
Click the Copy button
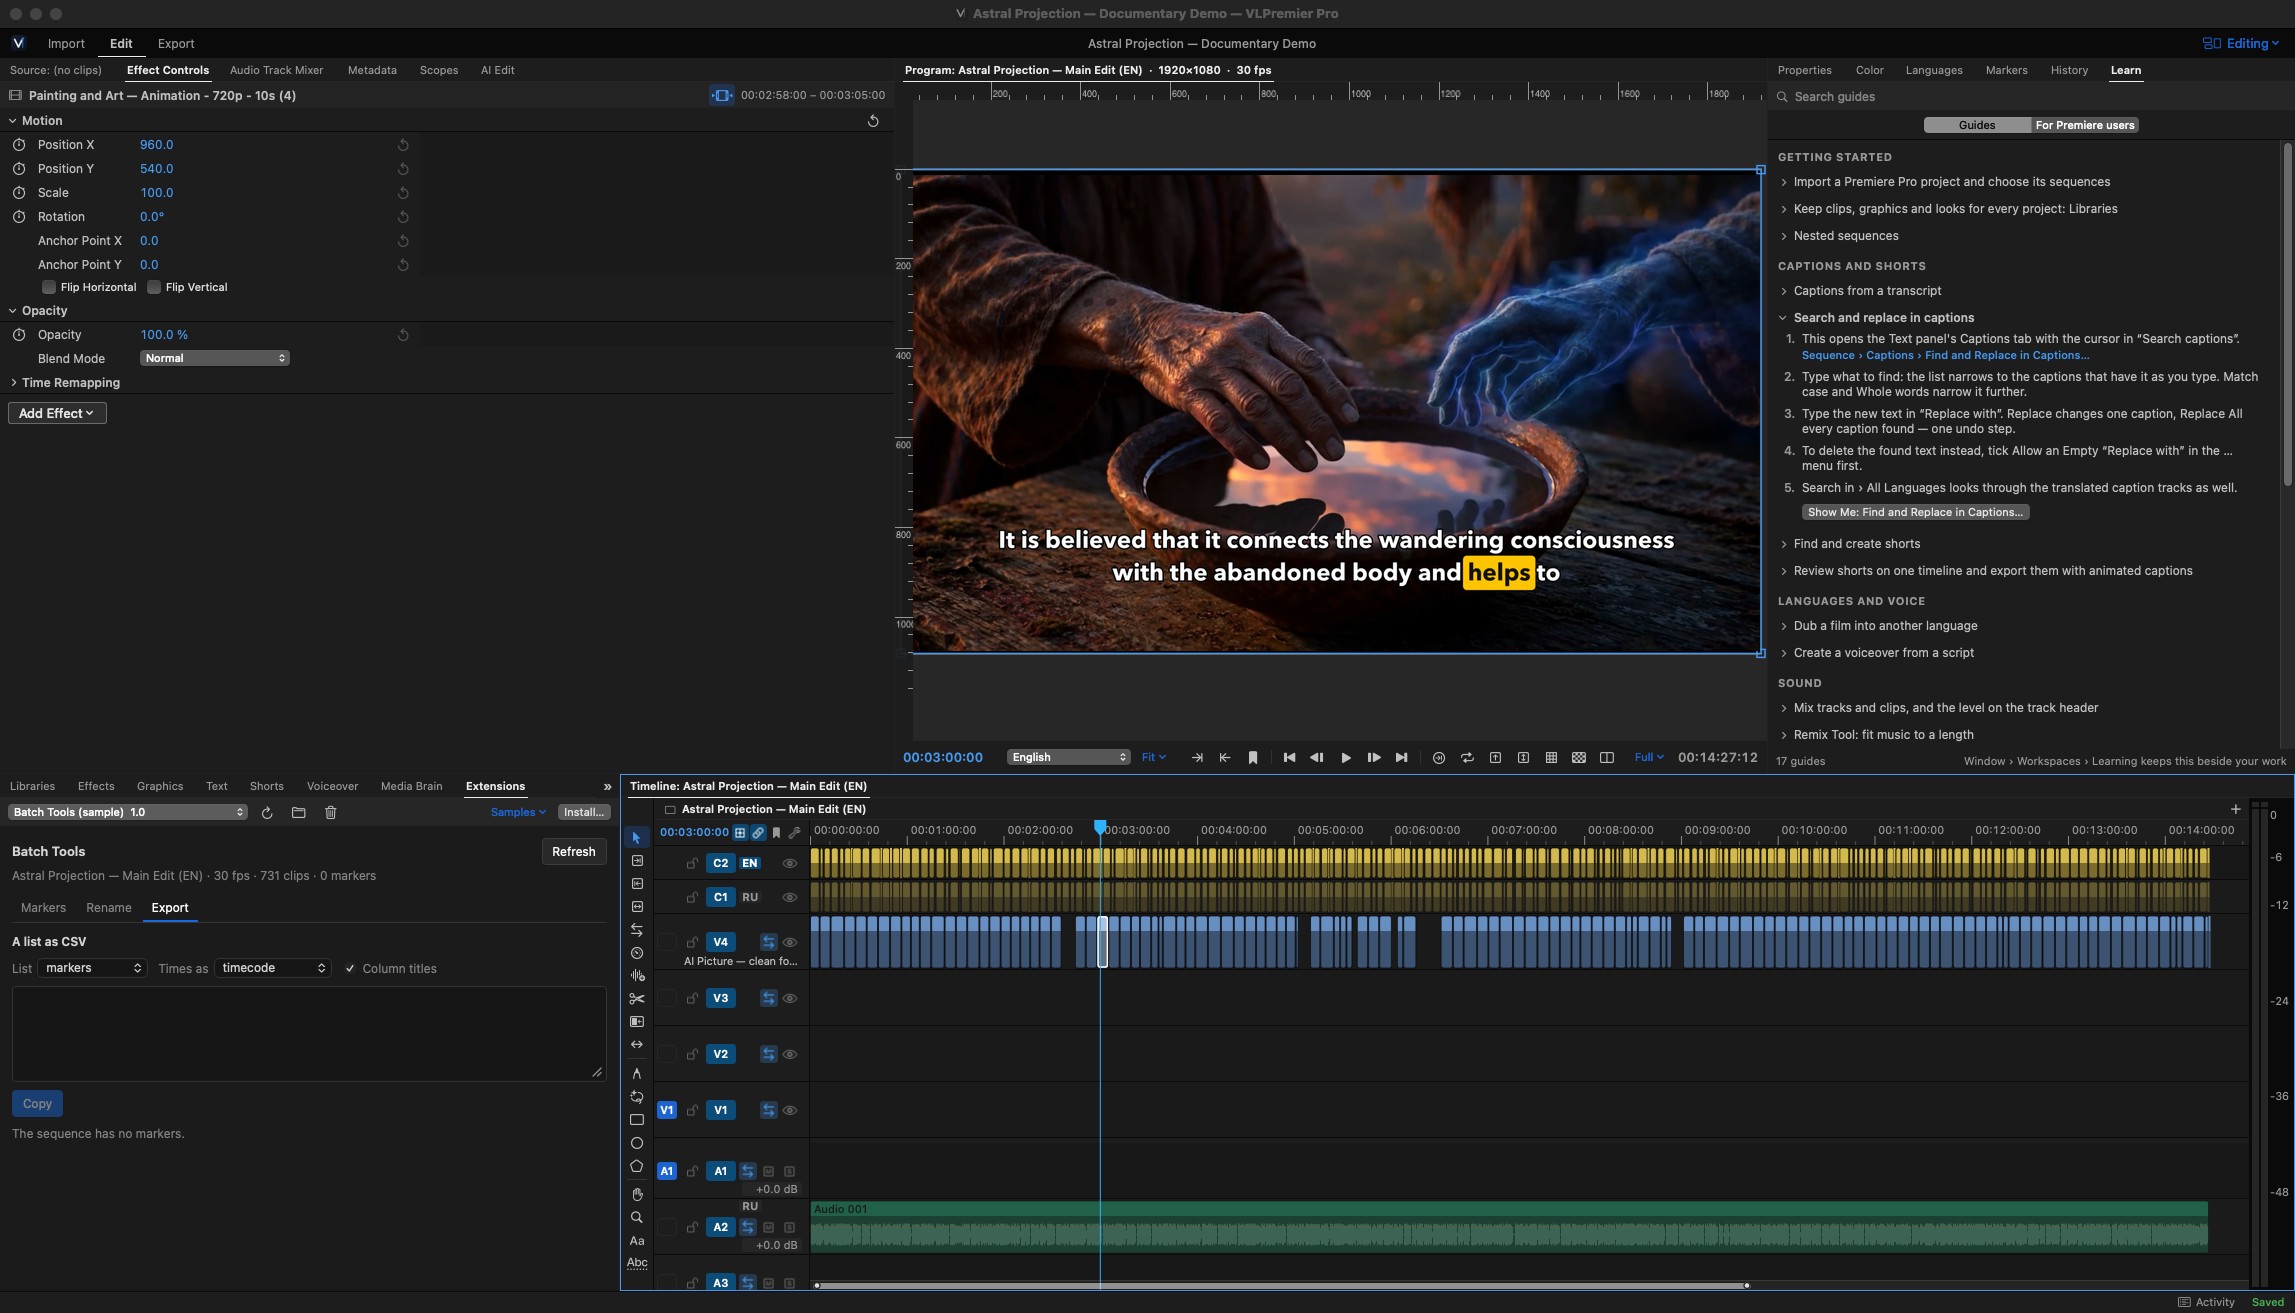pyautogui.click(x=37, y=1104)
